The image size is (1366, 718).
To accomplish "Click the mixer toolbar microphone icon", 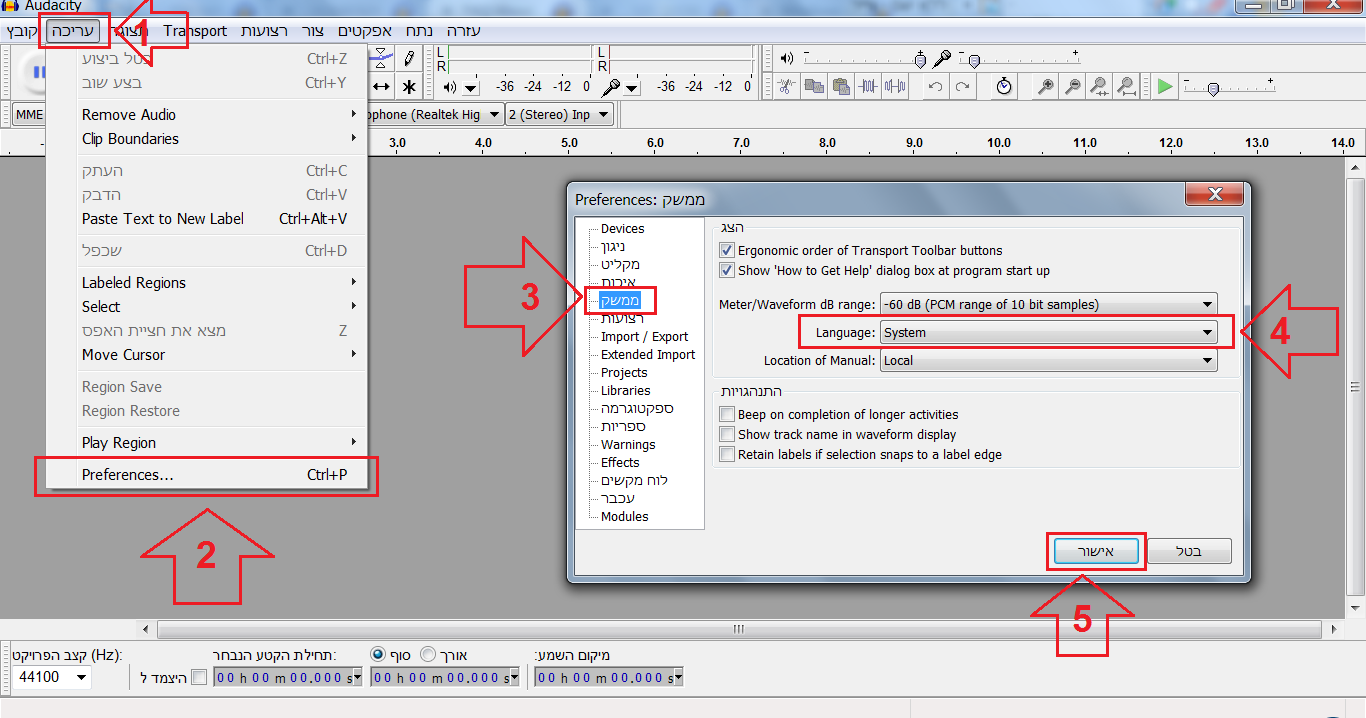I will (x=941, y=59).
